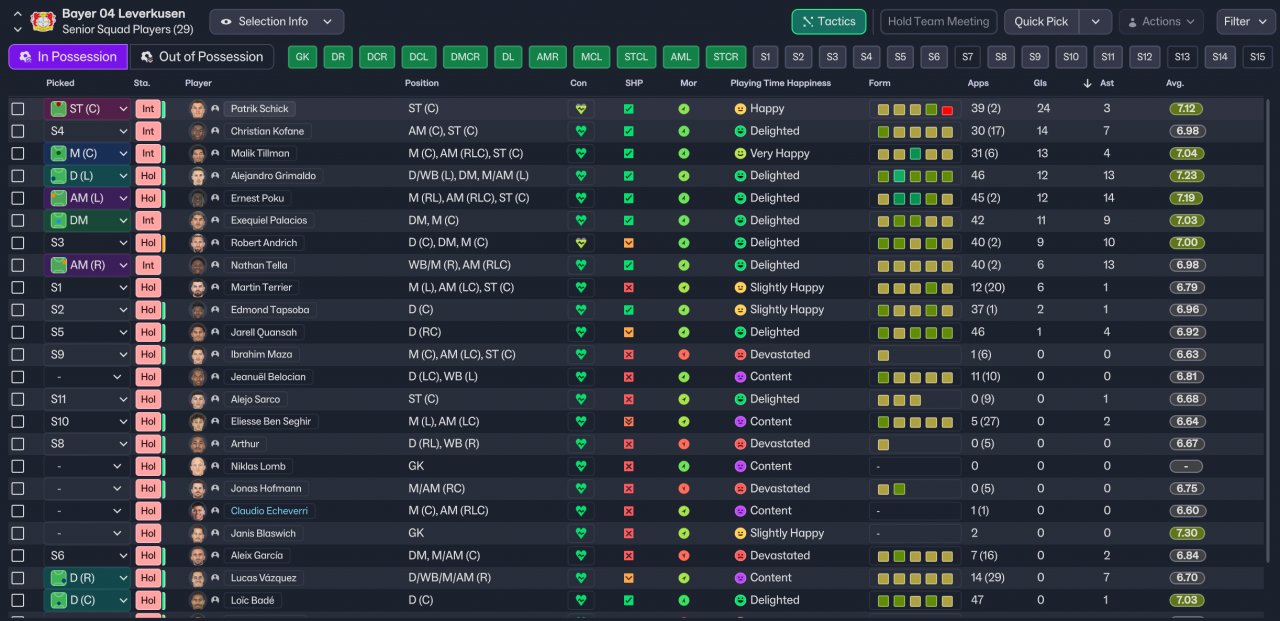Click Arthur's red morale icon
Image resolution: width=1280 pixels, height=621 pixels.
683,444
